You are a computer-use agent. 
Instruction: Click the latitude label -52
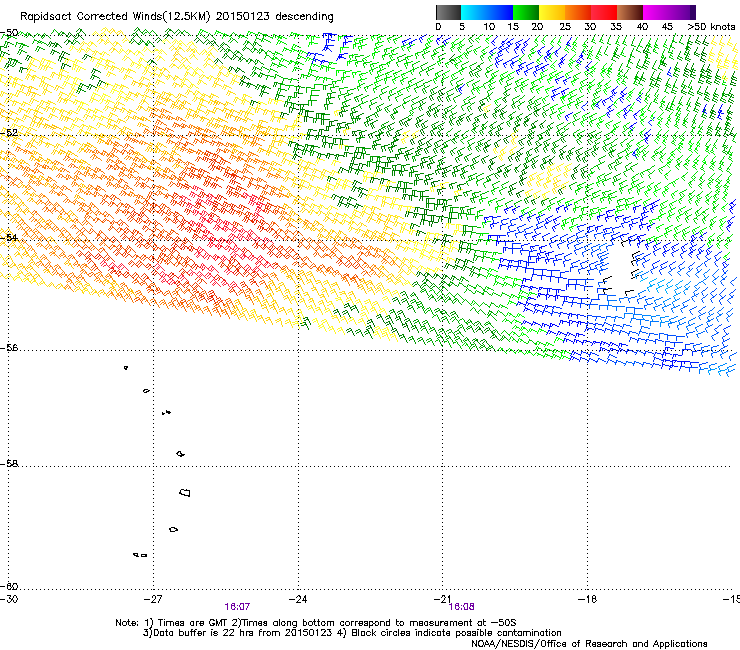(x=9, y=133)
